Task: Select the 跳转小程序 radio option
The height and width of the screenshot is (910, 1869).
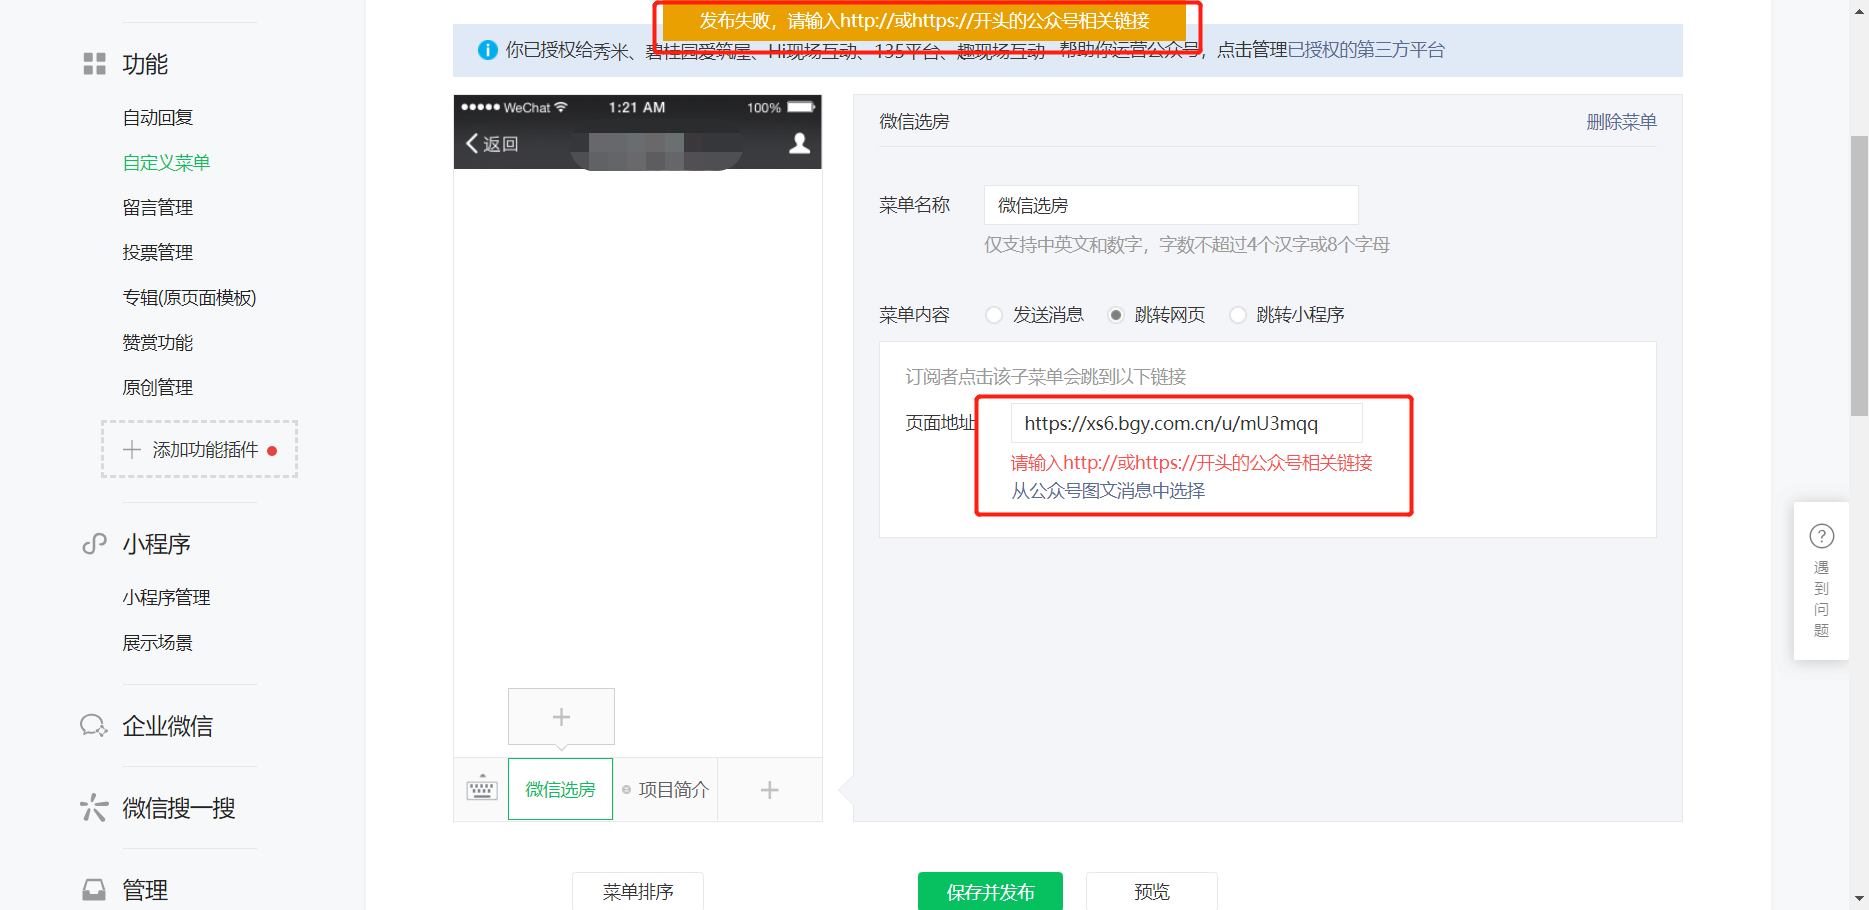Action: (1238, 315)
